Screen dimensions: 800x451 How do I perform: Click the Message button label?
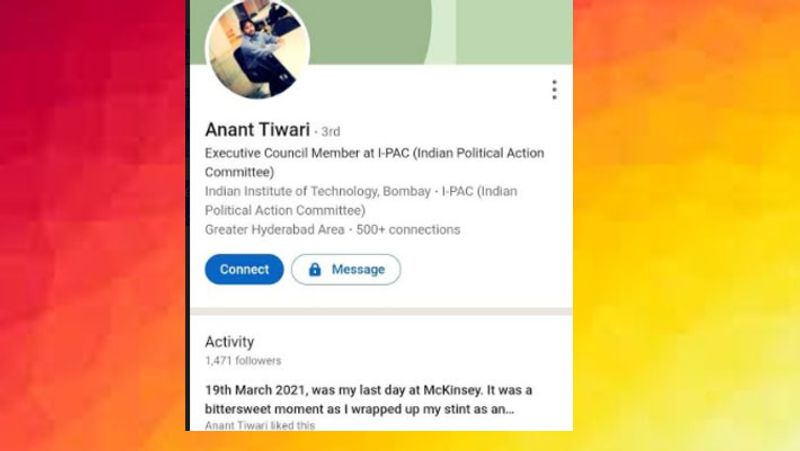[358, 270]
